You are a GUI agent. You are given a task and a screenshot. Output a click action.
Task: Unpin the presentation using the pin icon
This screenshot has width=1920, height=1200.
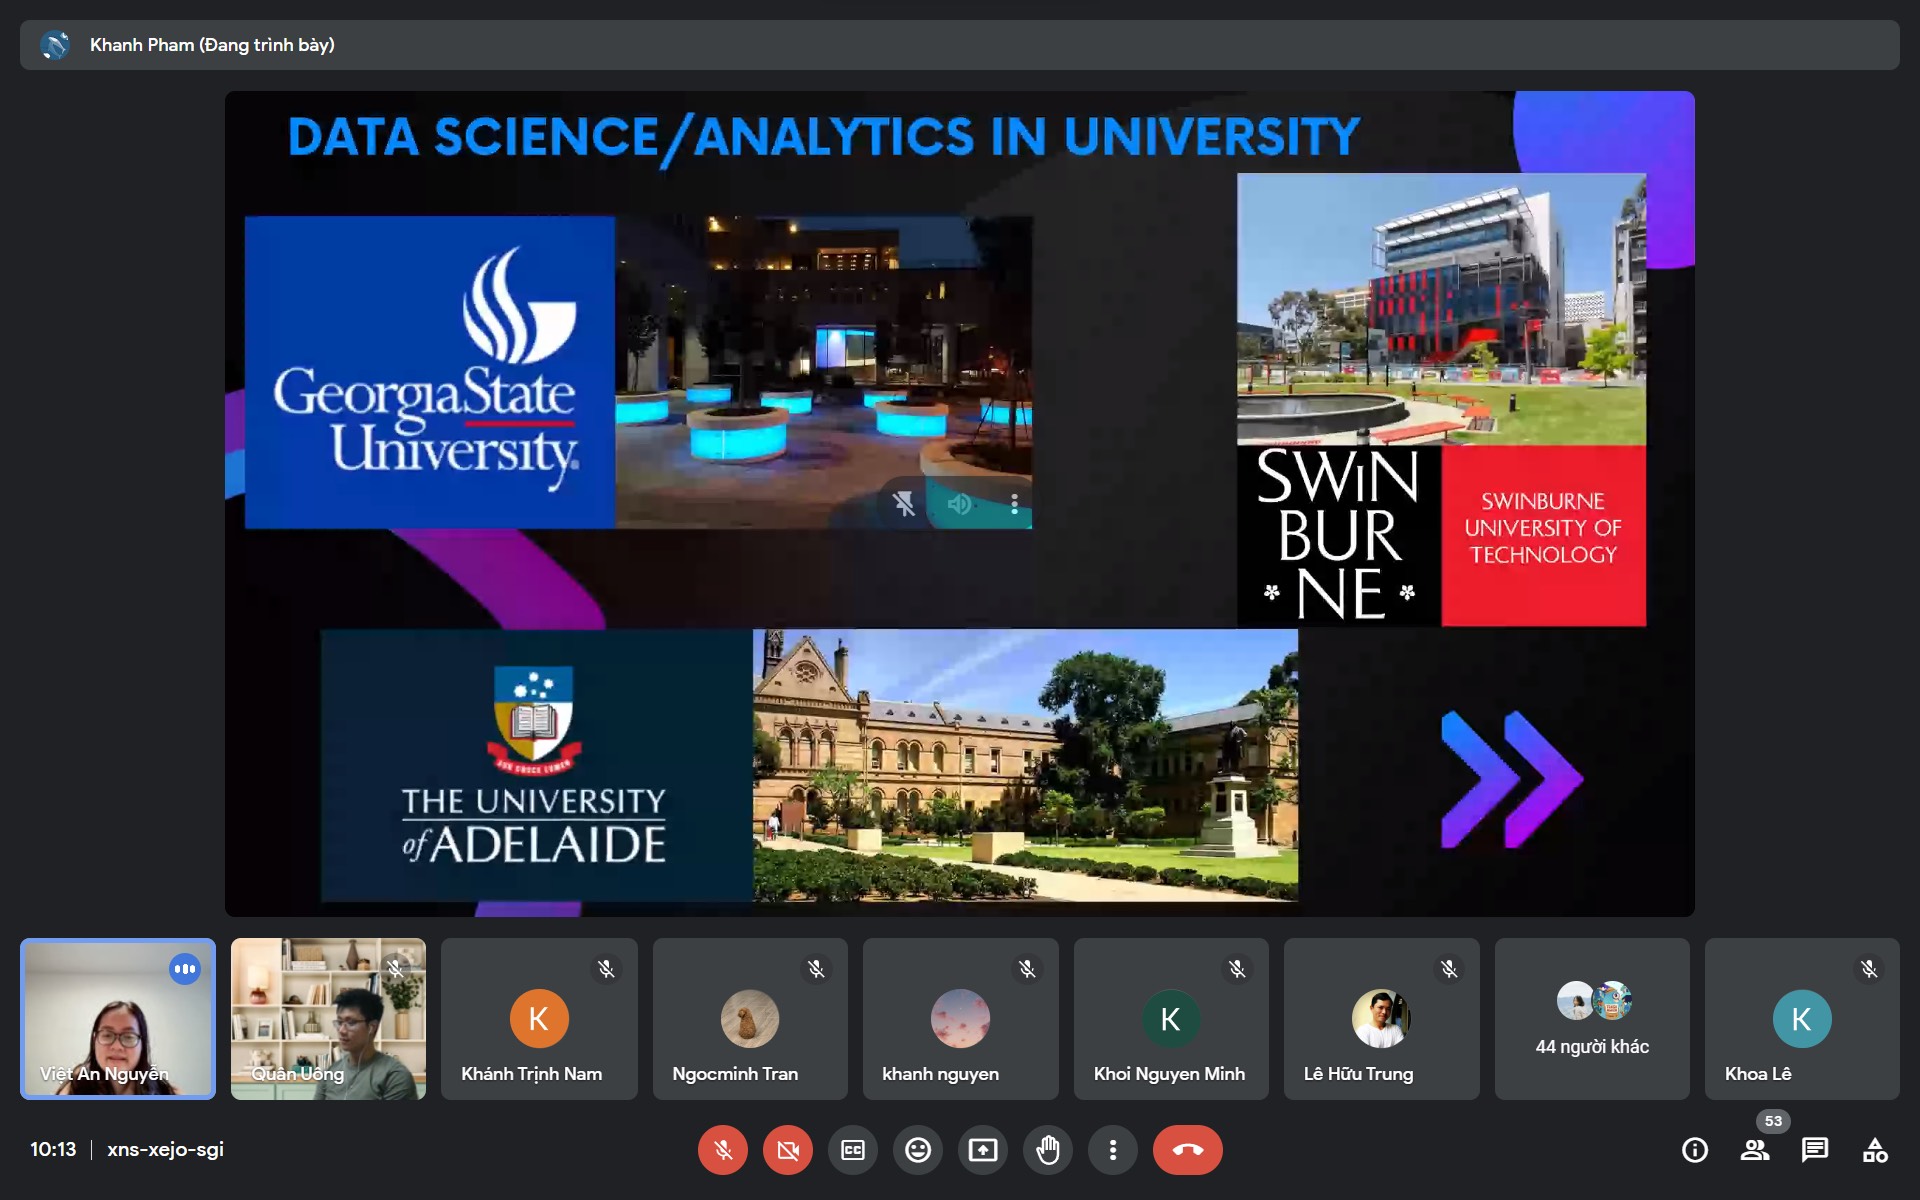[904, 504]
